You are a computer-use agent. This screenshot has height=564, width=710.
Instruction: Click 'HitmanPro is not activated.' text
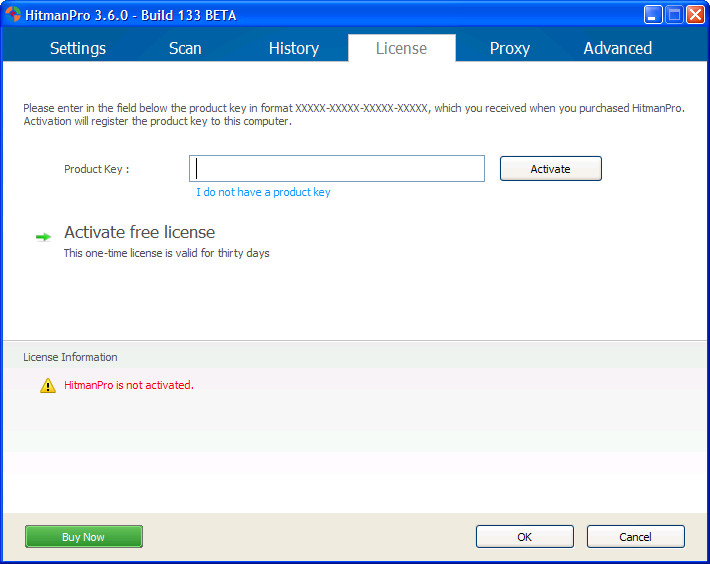(x=129, y=385)
